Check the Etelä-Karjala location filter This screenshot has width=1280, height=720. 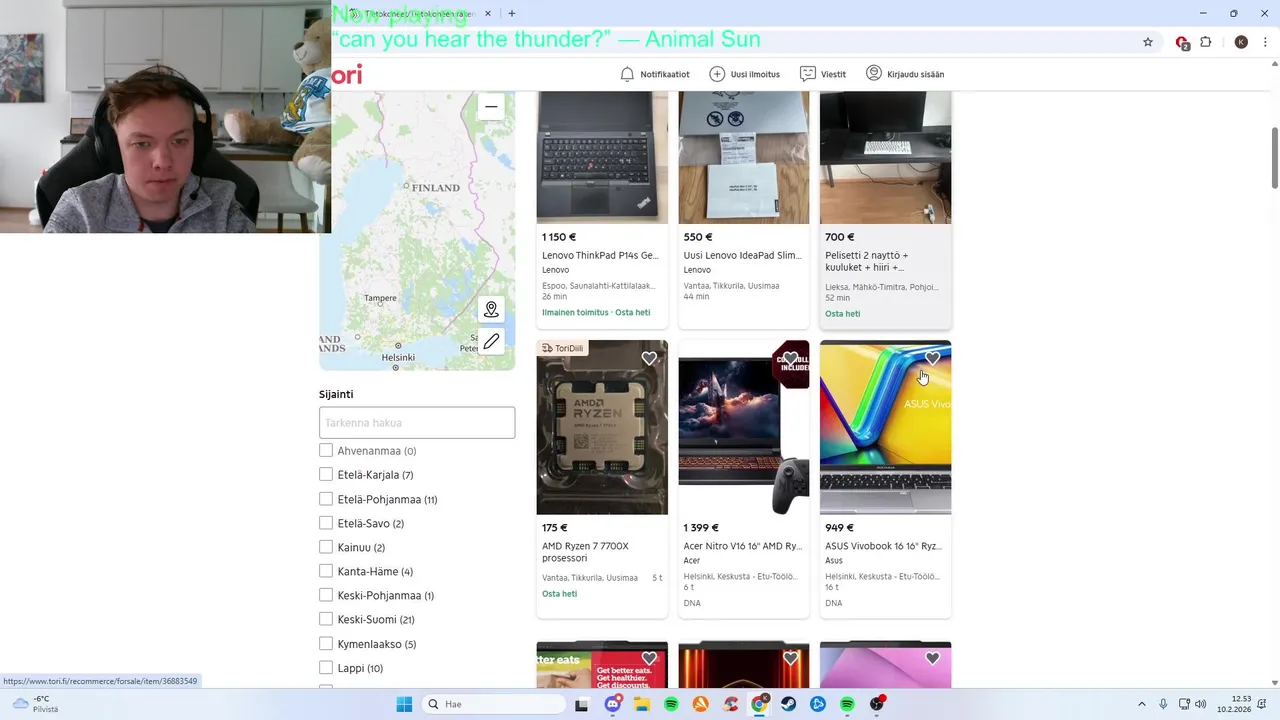click(326, 475)
